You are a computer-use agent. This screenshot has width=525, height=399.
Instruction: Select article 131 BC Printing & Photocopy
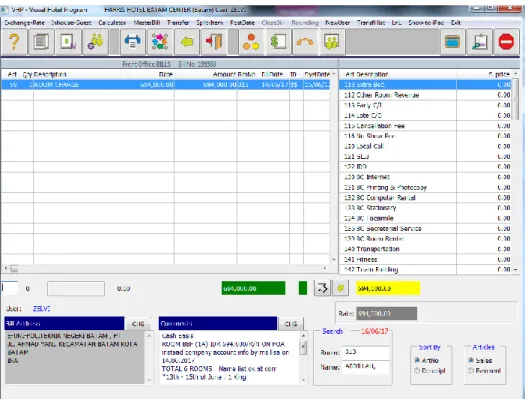426,187
